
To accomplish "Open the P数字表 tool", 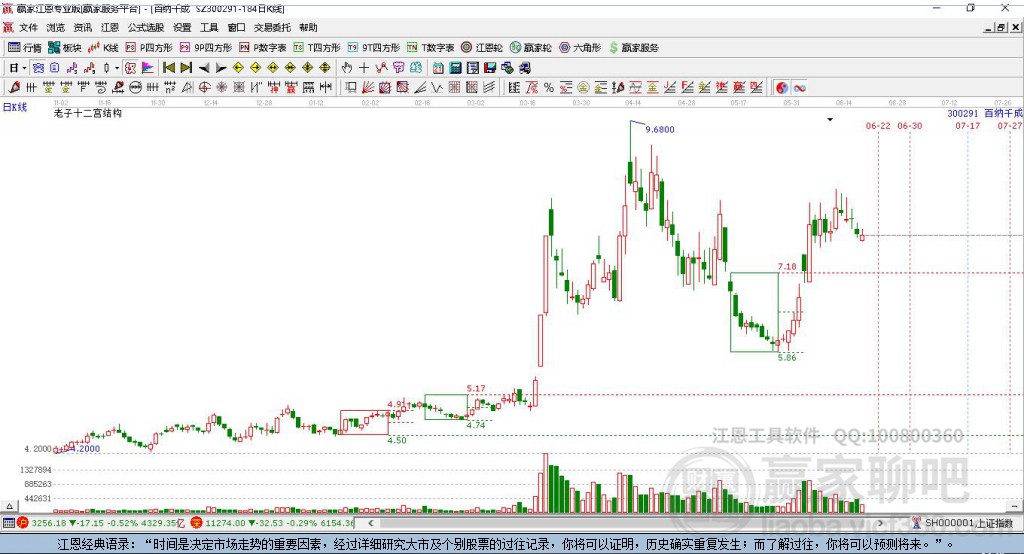I will [x=262, y=48].
